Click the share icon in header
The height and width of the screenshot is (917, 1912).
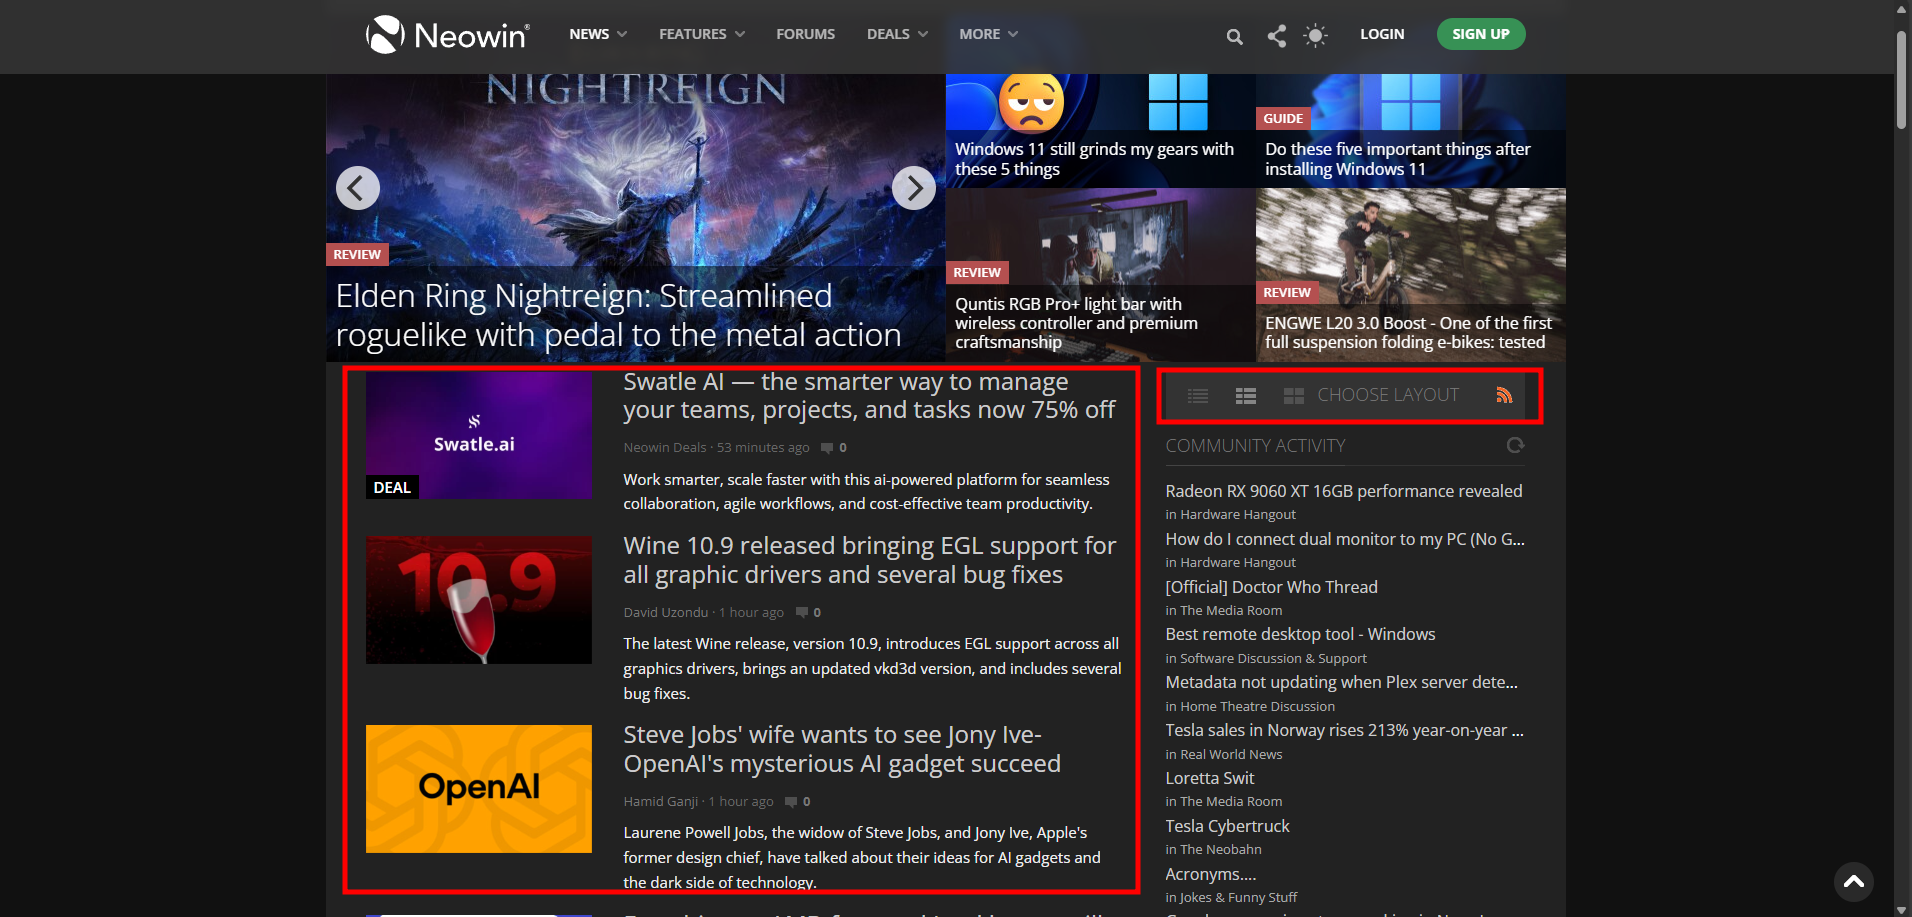tap(1277, 36)
